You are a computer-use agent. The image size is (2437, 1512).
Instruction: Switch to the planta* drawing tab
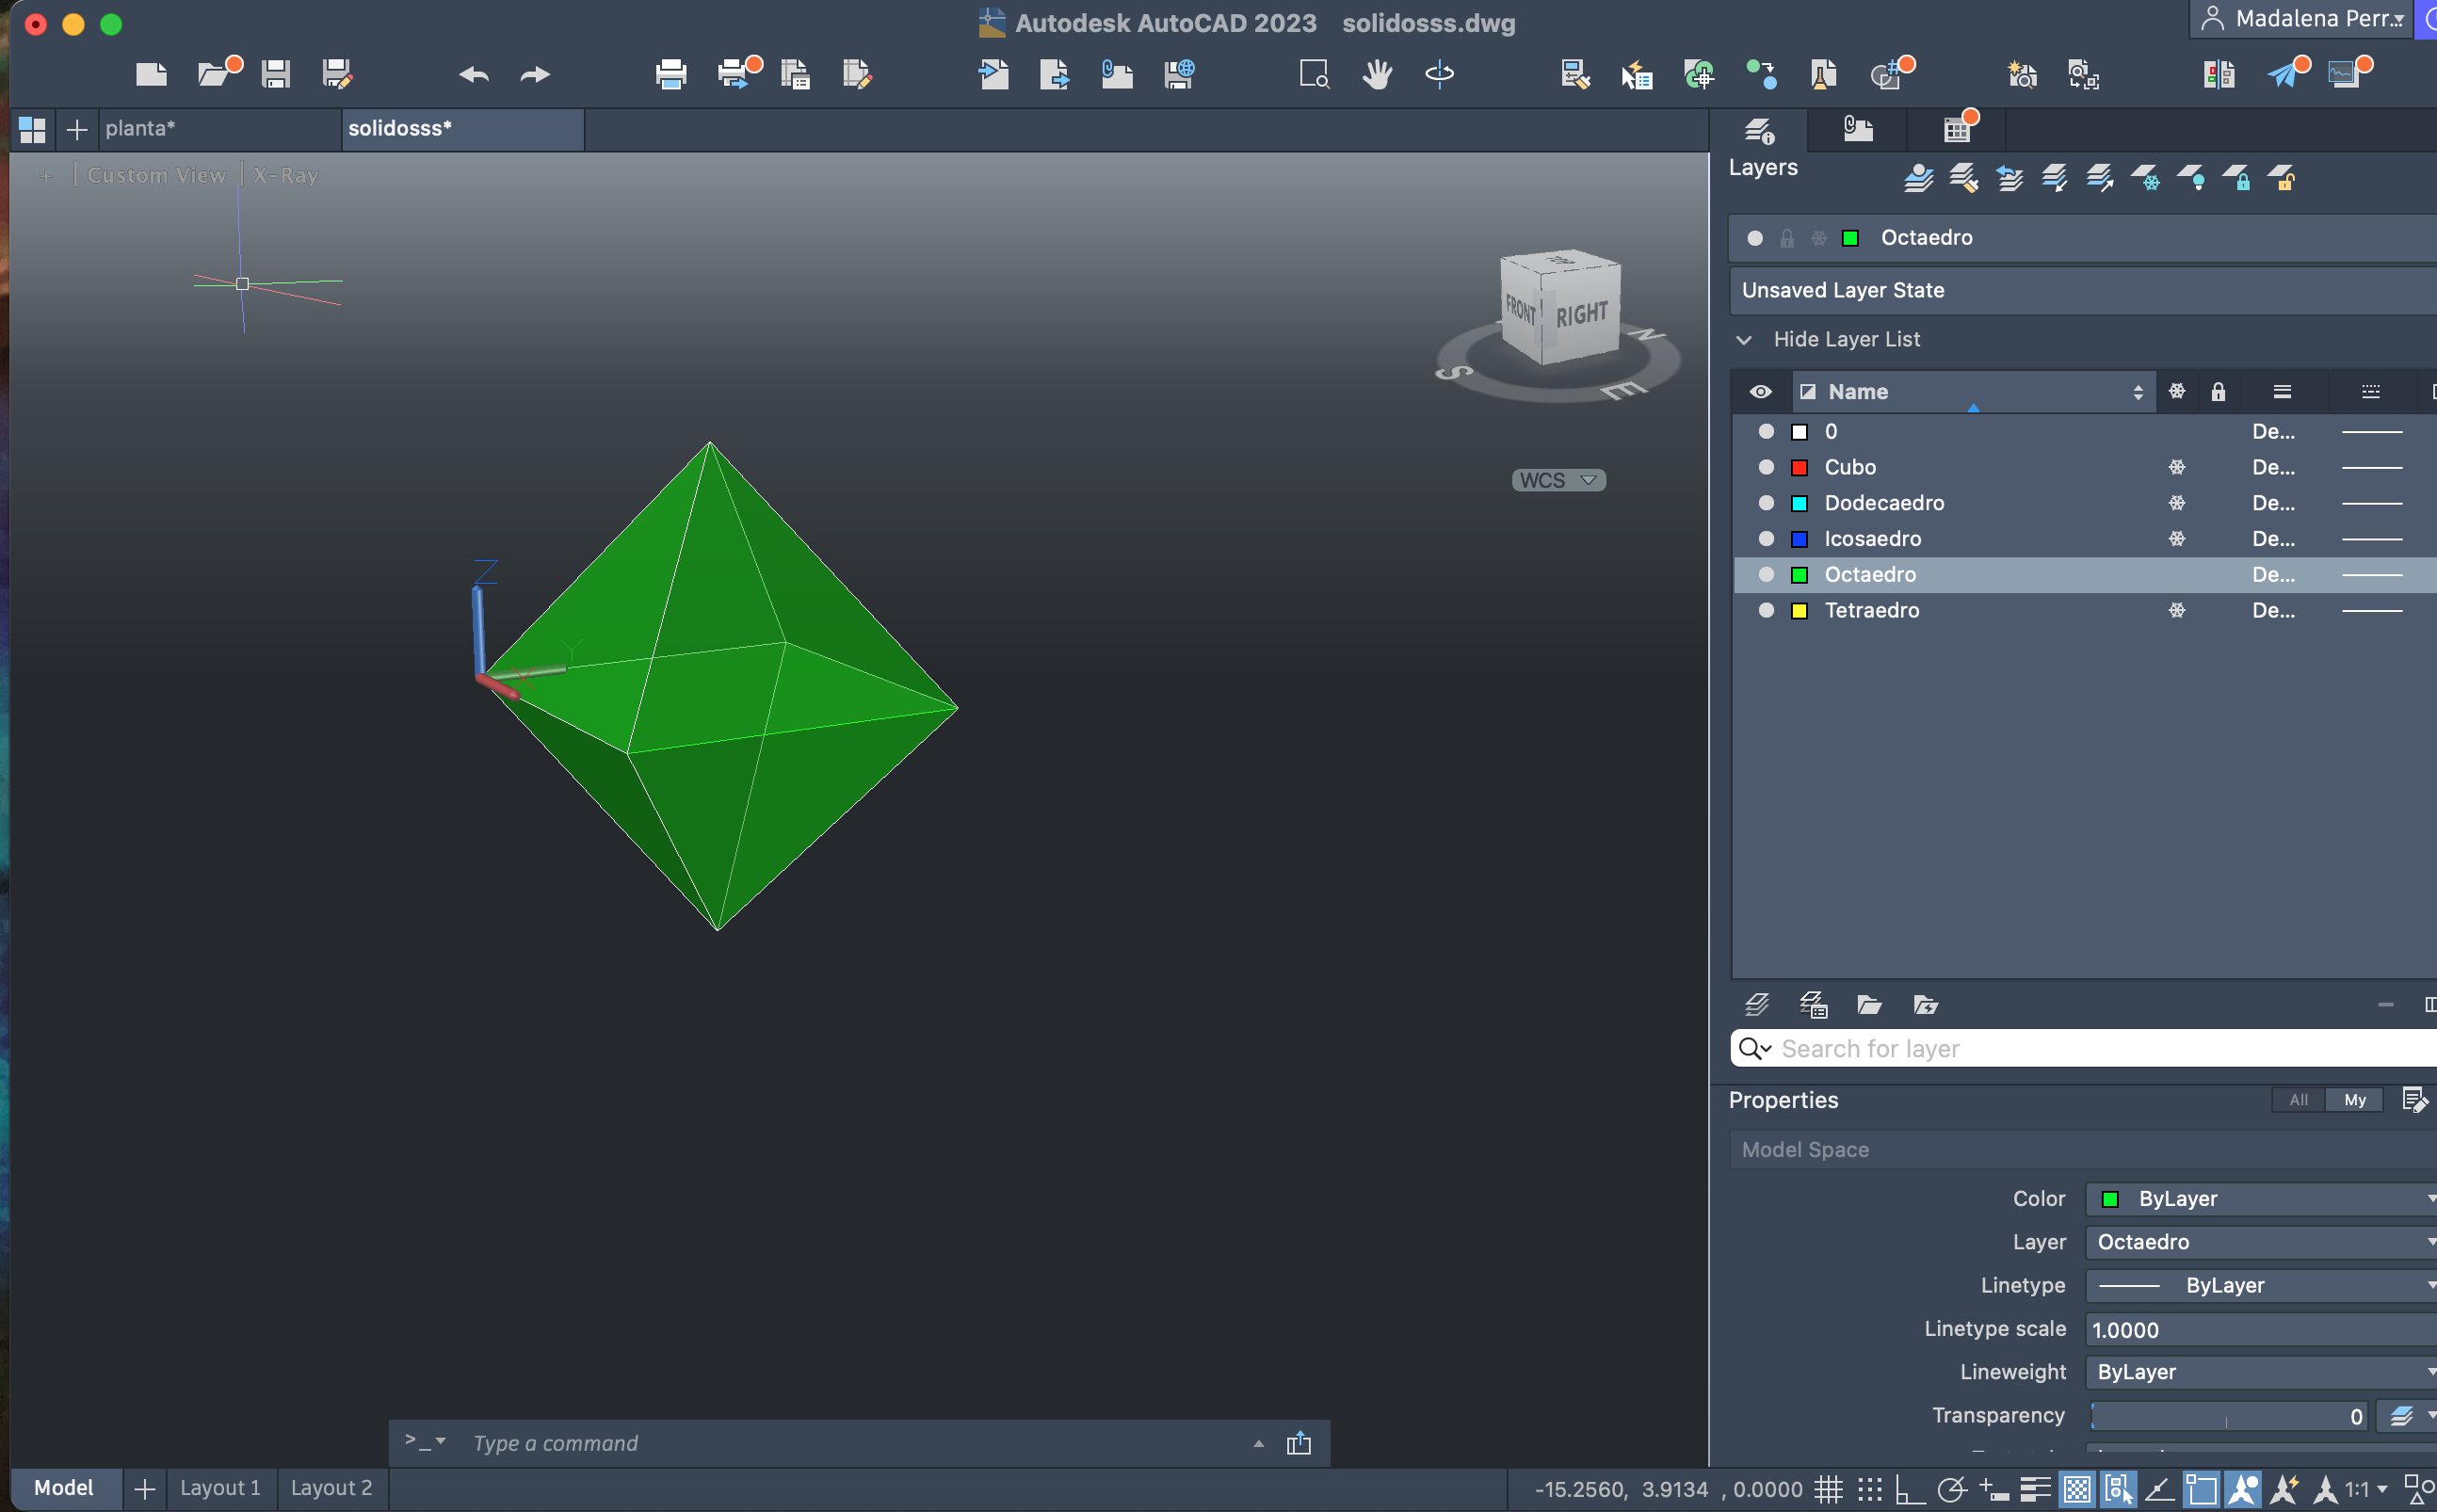(x=140, y=129)
